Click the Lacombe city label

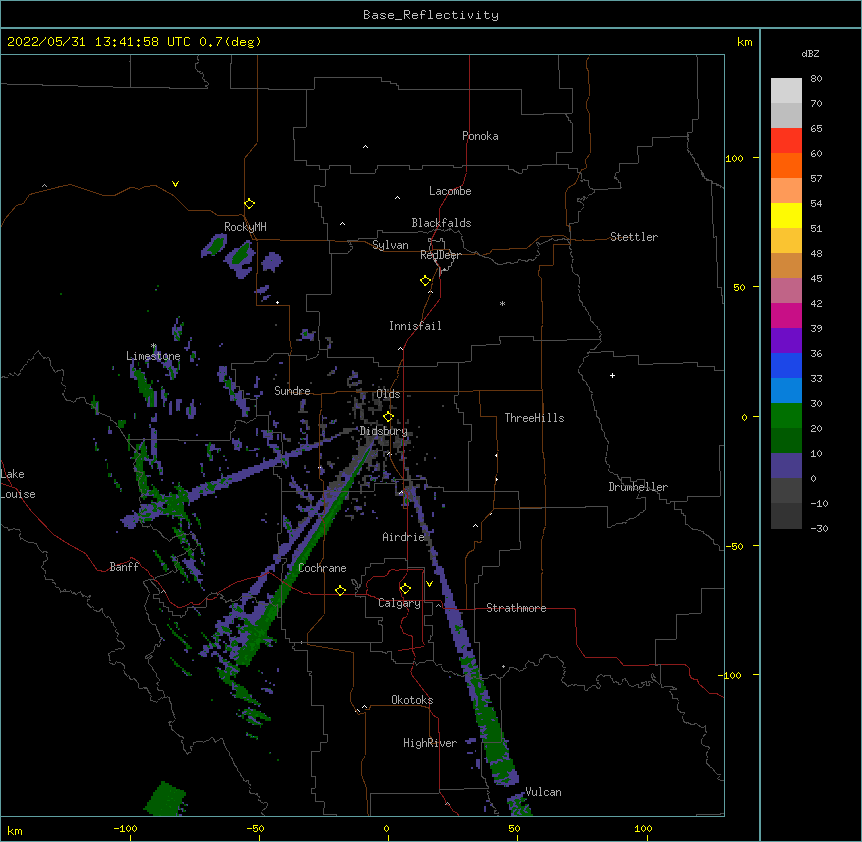(x=450, y=191)
